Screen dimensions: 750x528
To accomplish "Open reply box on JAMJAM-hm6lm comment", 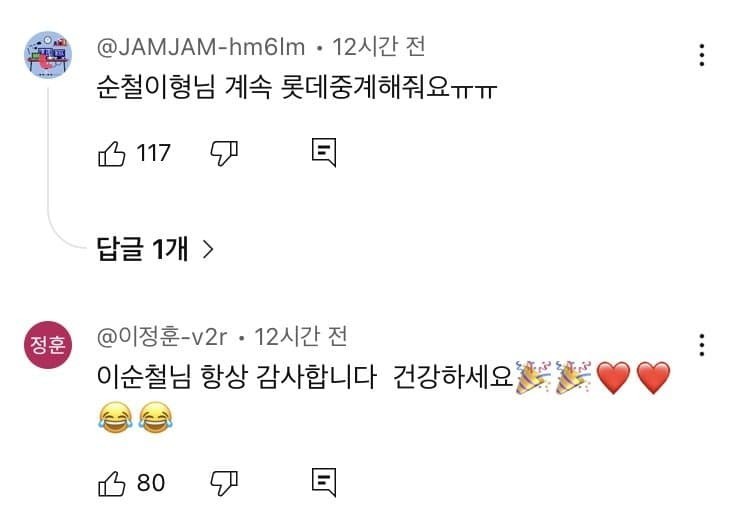I will click(324, 153).
